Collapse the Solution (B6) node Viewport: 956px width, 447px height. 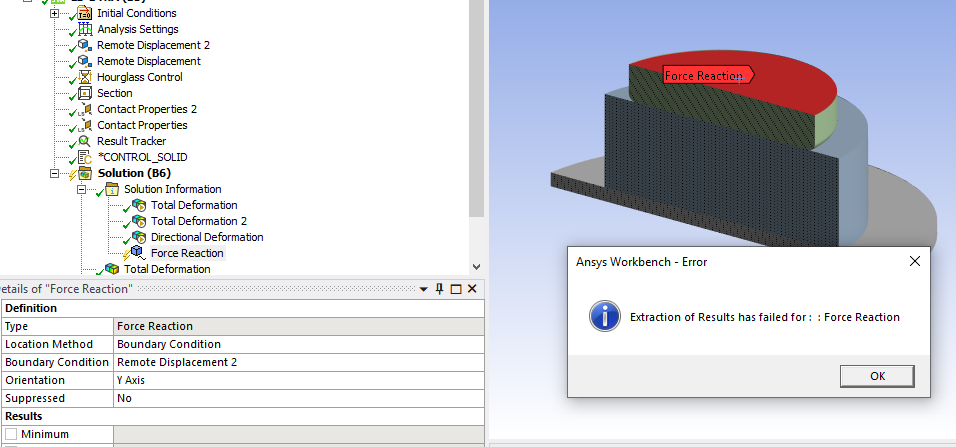tap(54, 173)
